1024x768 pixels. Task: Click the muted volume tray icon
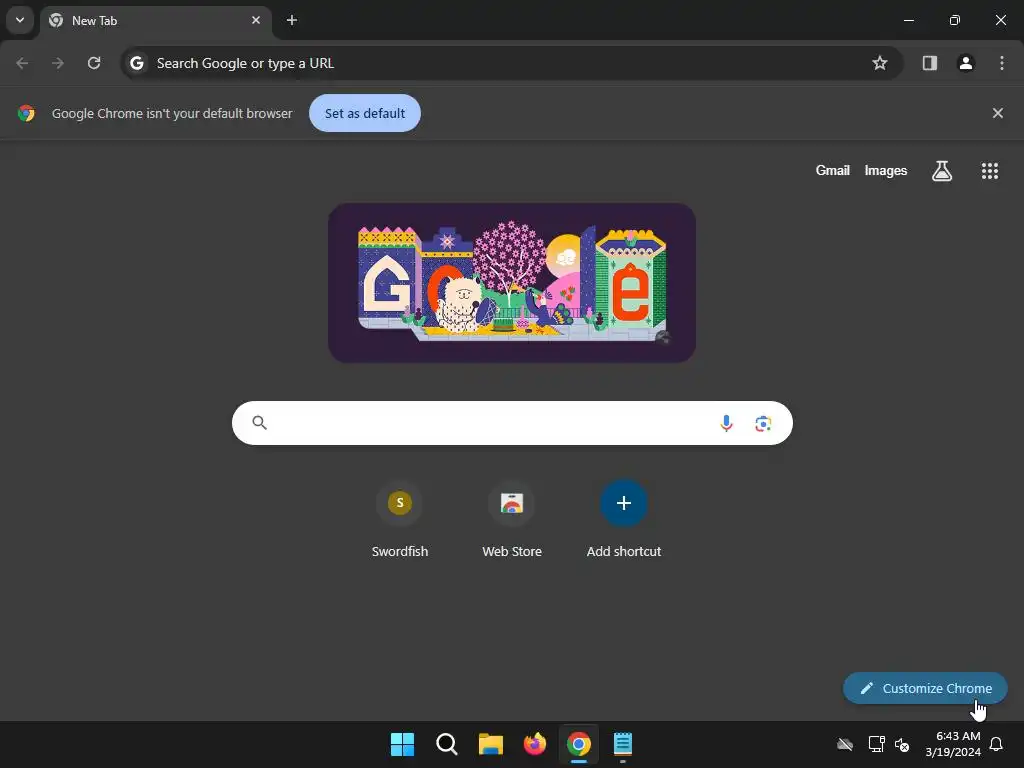[x=903, y=744]
